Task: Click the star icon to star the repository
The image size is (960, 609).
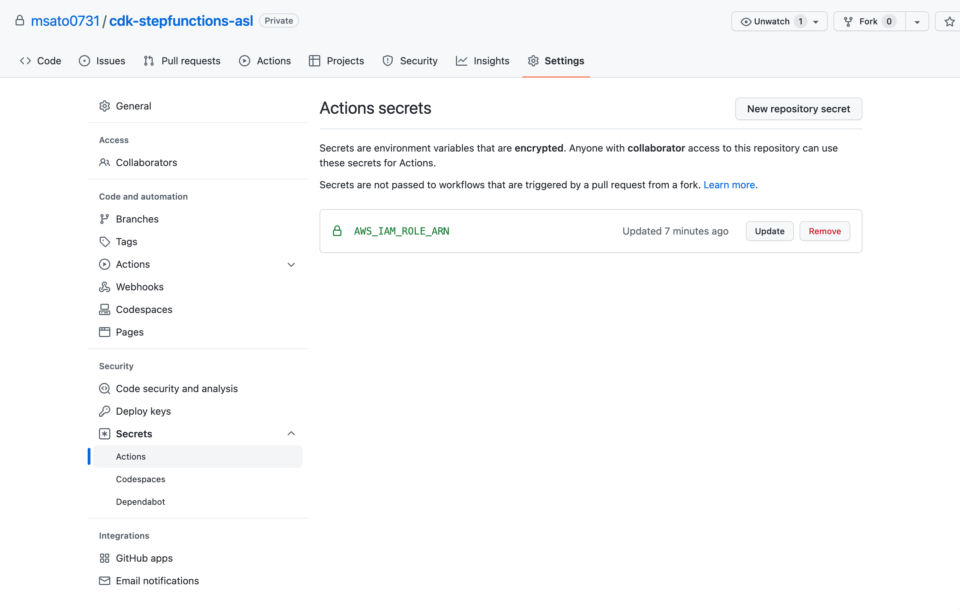Action: (x=948, y=20)
